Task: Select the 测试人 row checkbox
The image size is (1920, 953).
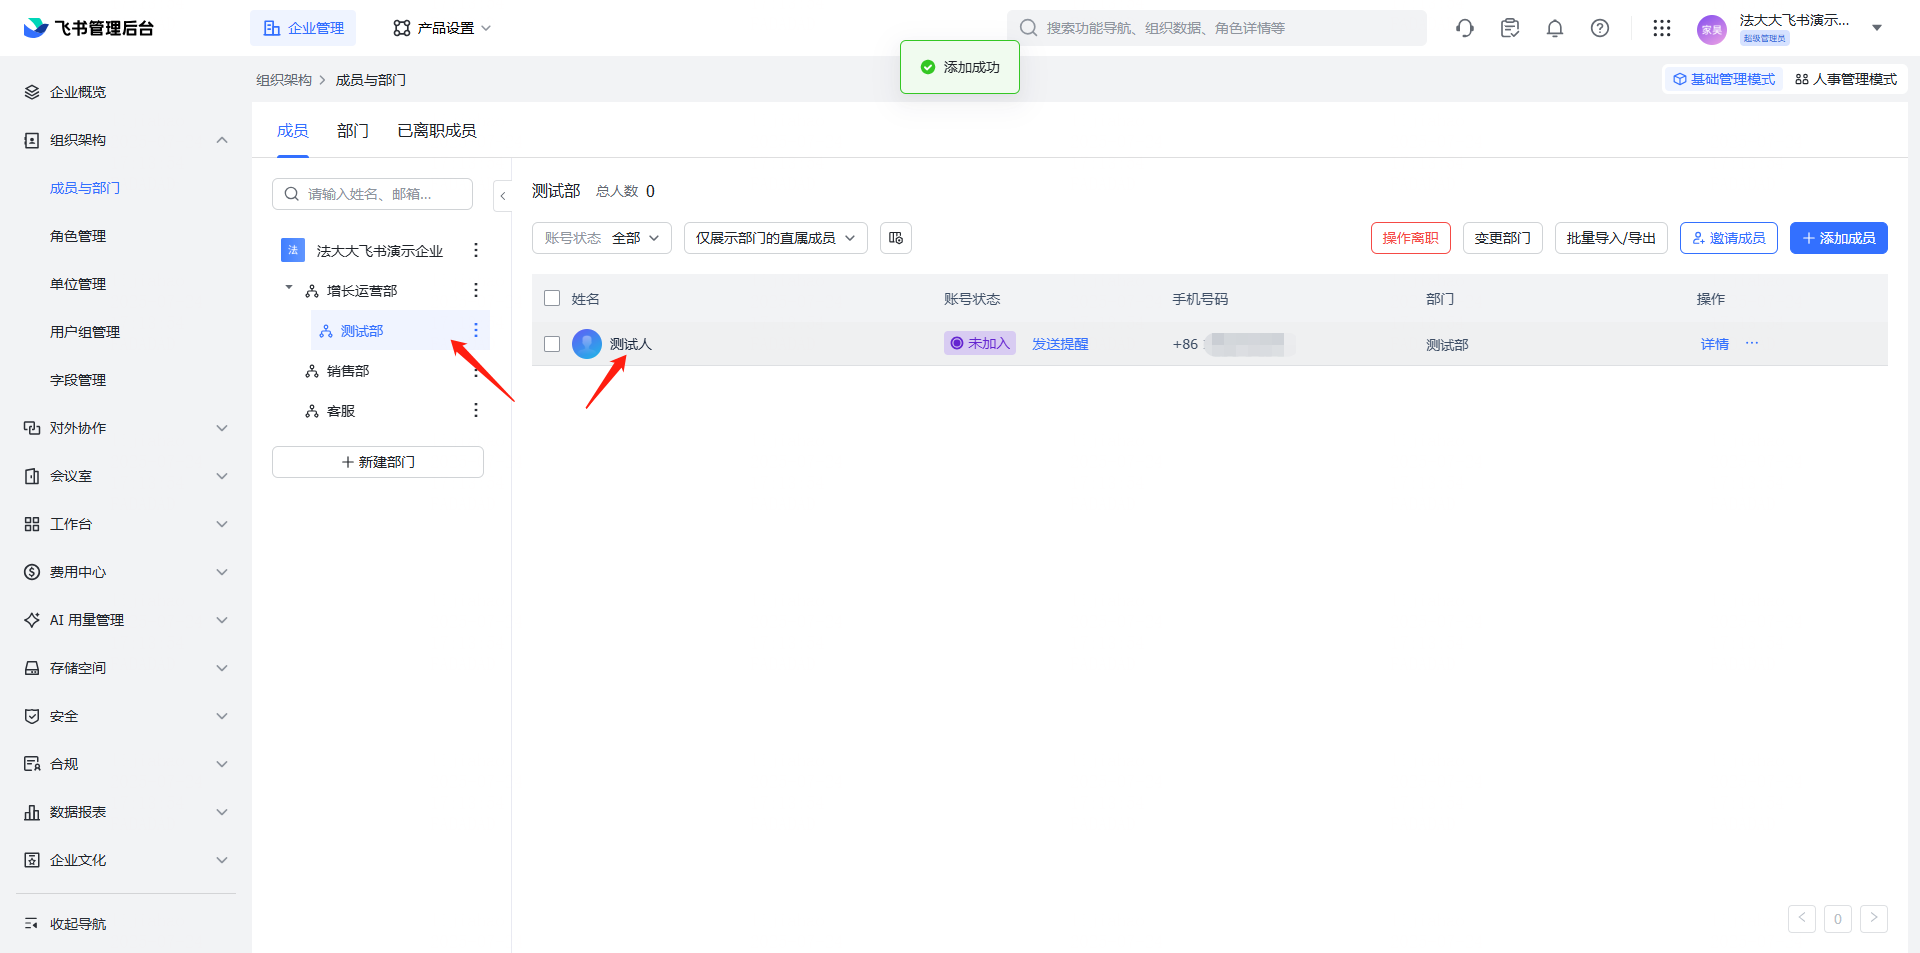Action: coord(552,344)
